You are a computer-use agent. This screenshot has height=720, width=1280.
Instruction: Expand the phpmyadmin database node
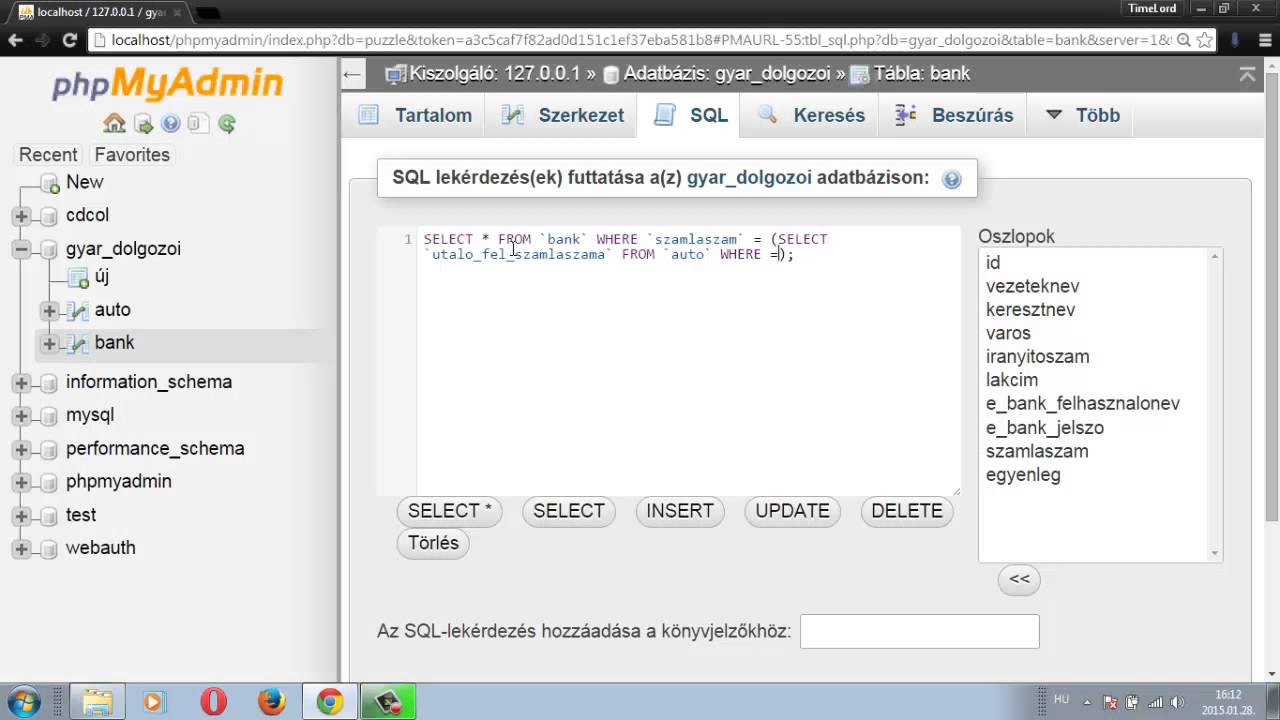21,483
